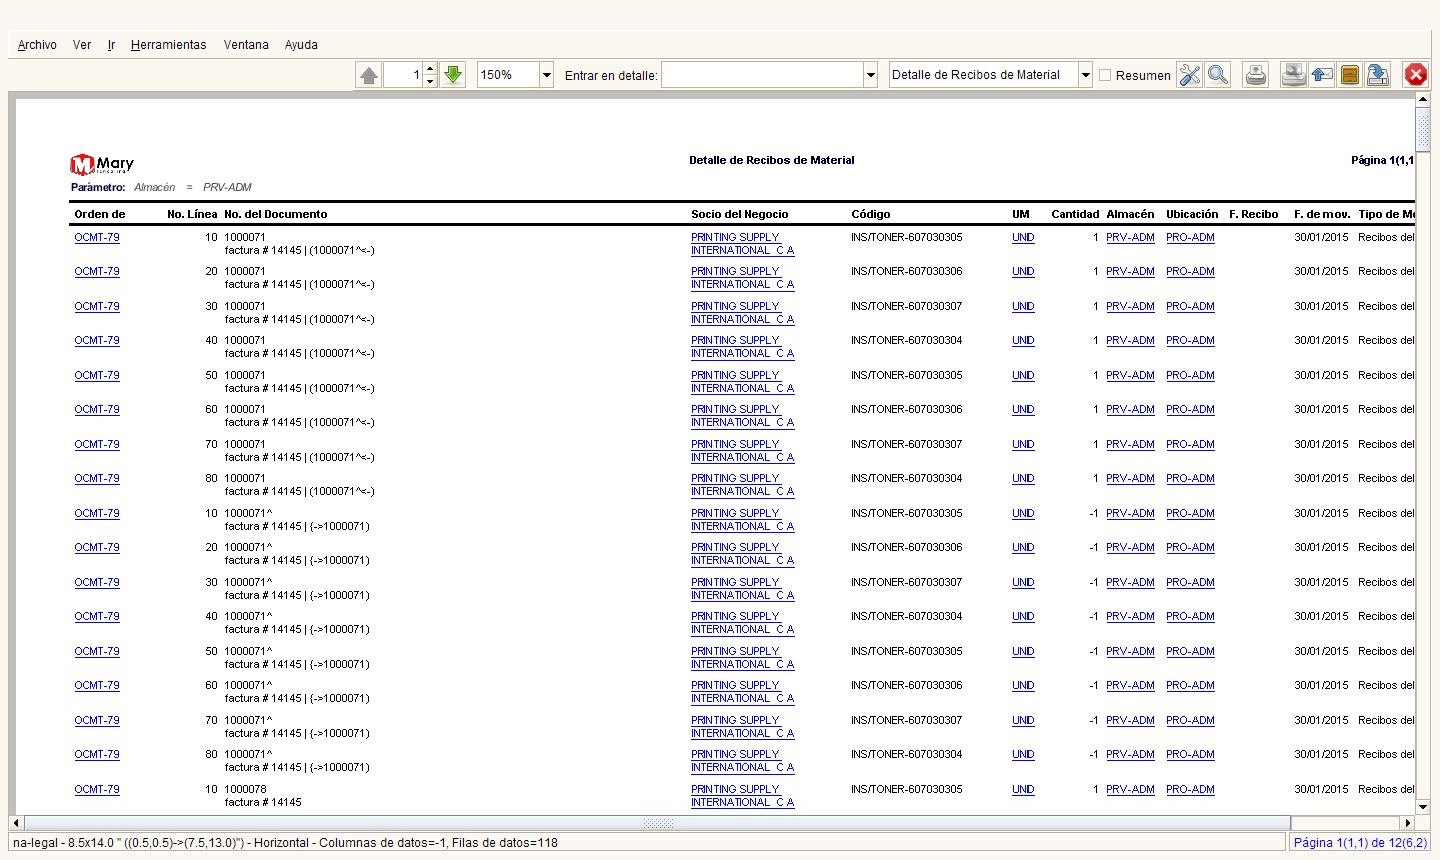The height and width of the screenshot is (860, 1440).
Task: Click the archive drawer icon
Action: (x=1350, y=75)
